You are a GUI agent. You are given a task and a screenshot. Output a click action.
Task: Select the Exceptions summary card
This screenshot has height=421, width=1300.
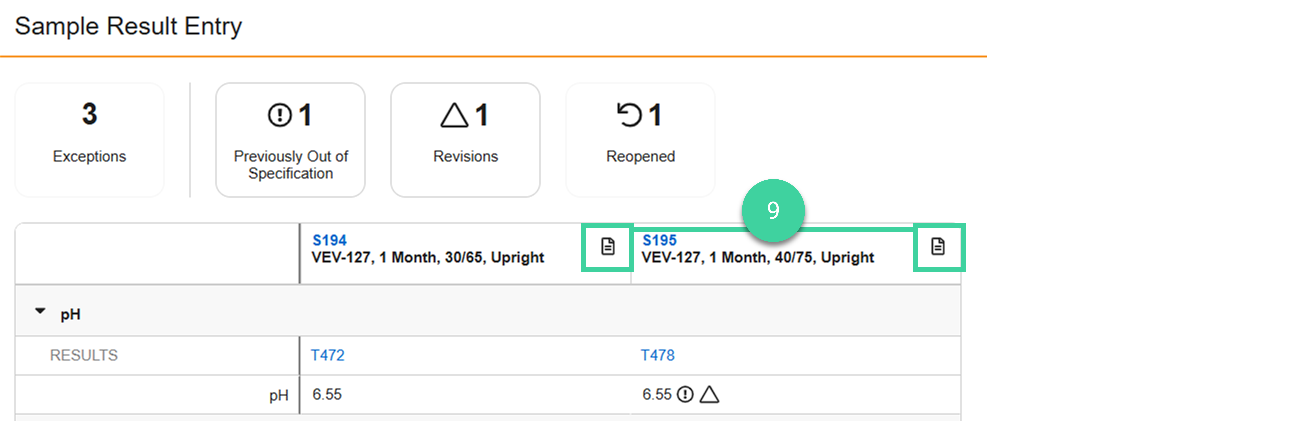coord(89,140)
